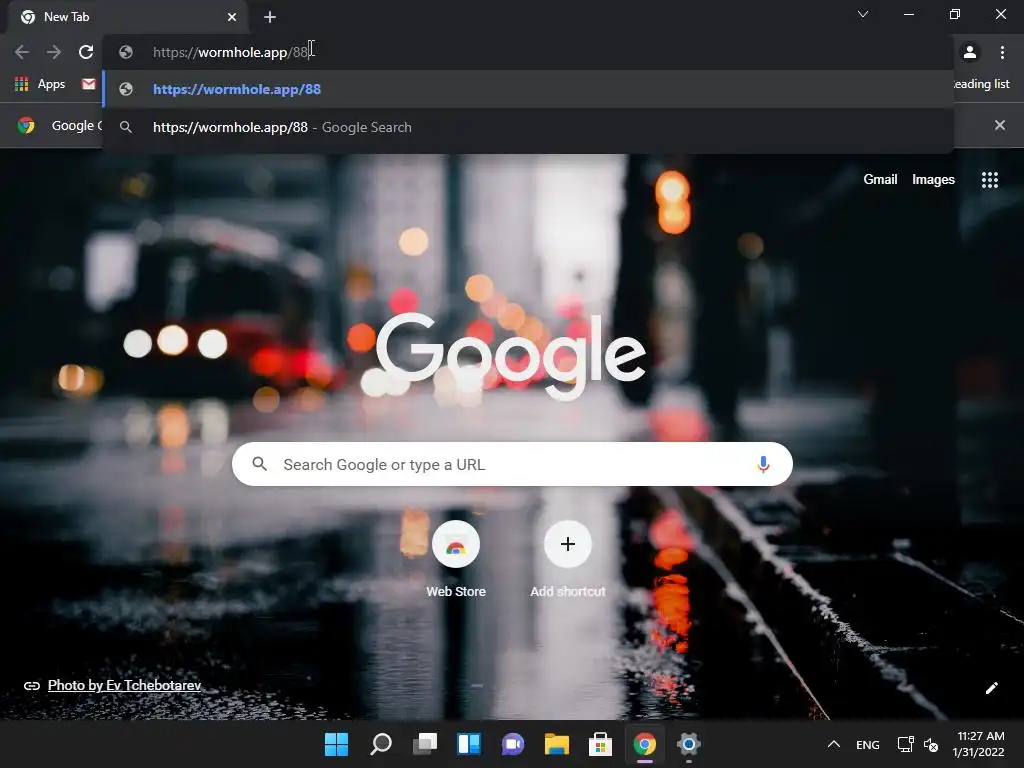Viewport: 1024px width, 768px height.
Task: Open the Gmail bookmark icon
Action: click(89, 84)
